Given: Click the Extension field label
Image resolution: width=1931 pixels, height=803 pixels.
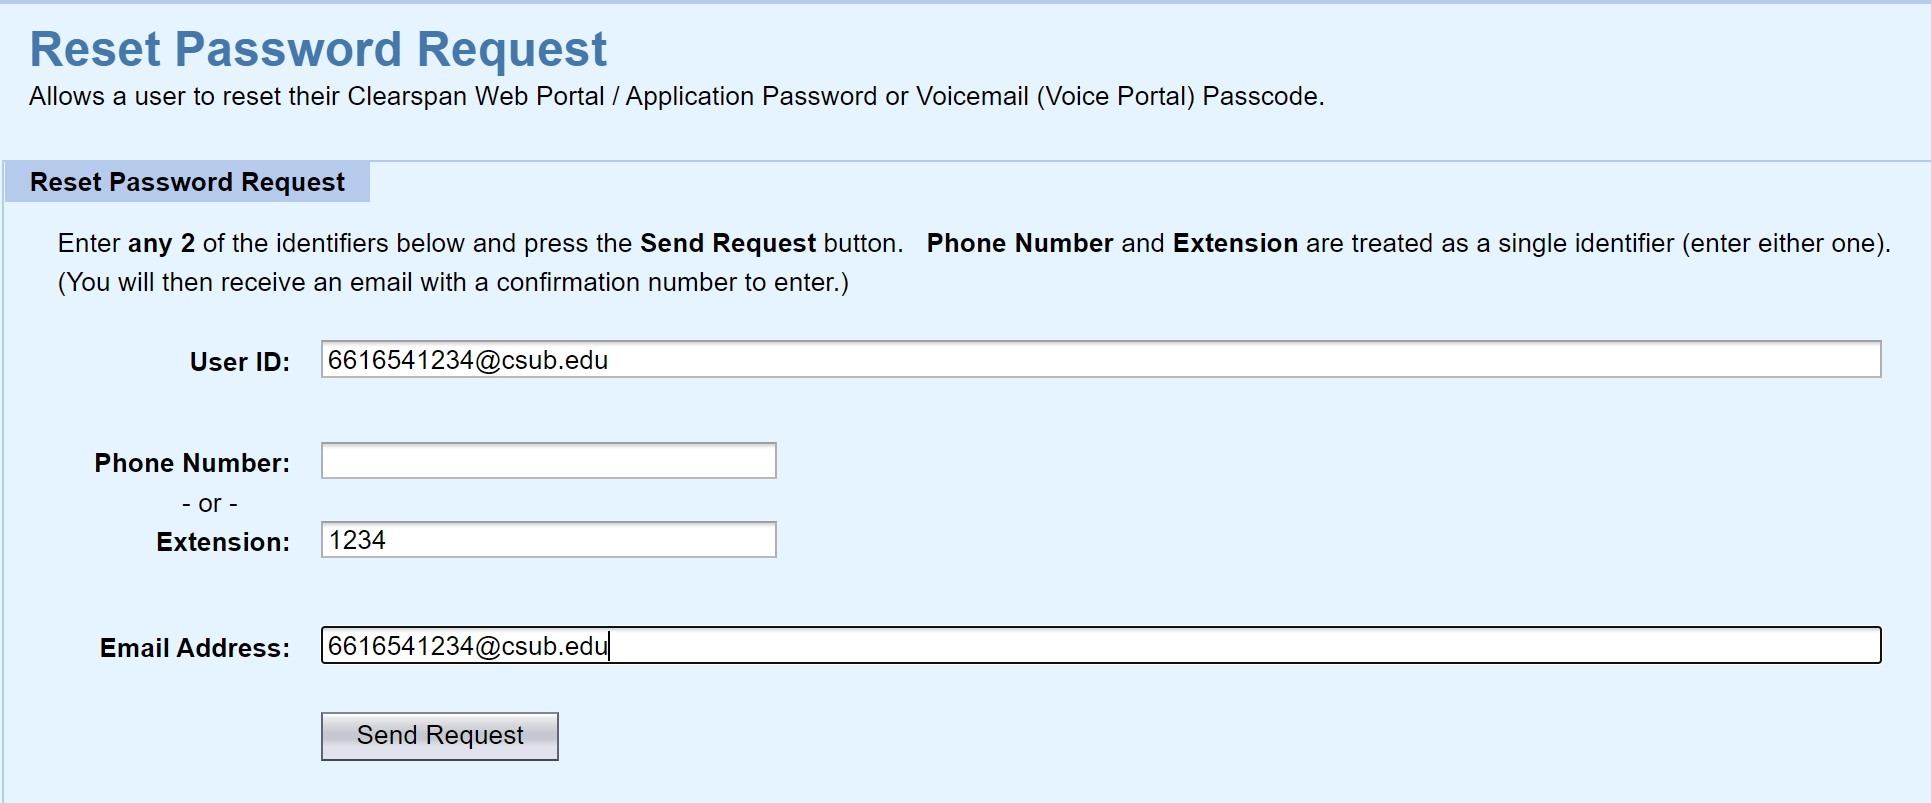Looking at the screenshot, I should click(x=222, y=542).
